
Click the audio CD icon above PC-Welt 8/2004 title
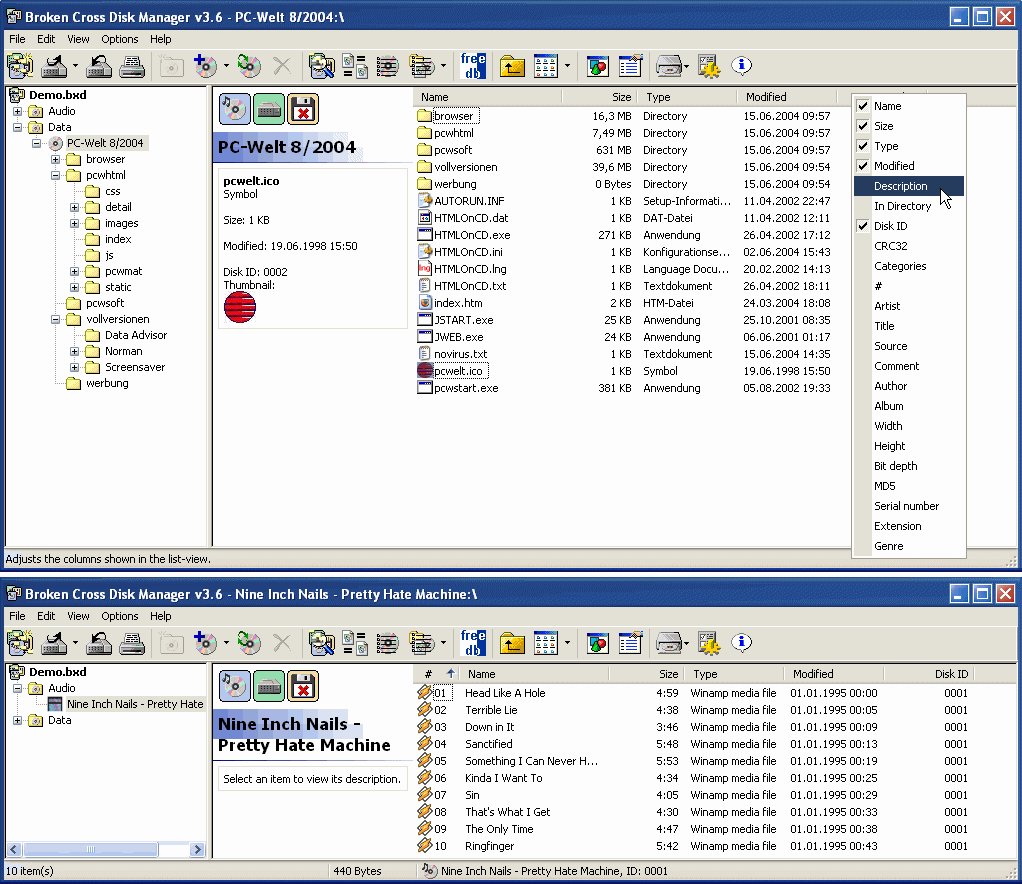point(235,109)
